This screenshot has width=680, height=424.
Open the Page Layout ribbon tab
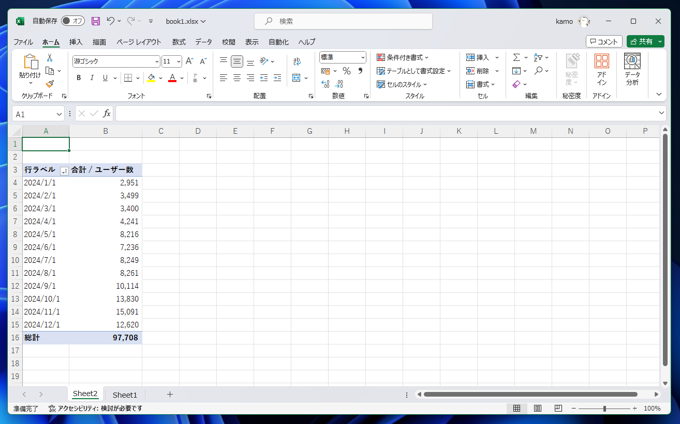[x=138, y=42]
